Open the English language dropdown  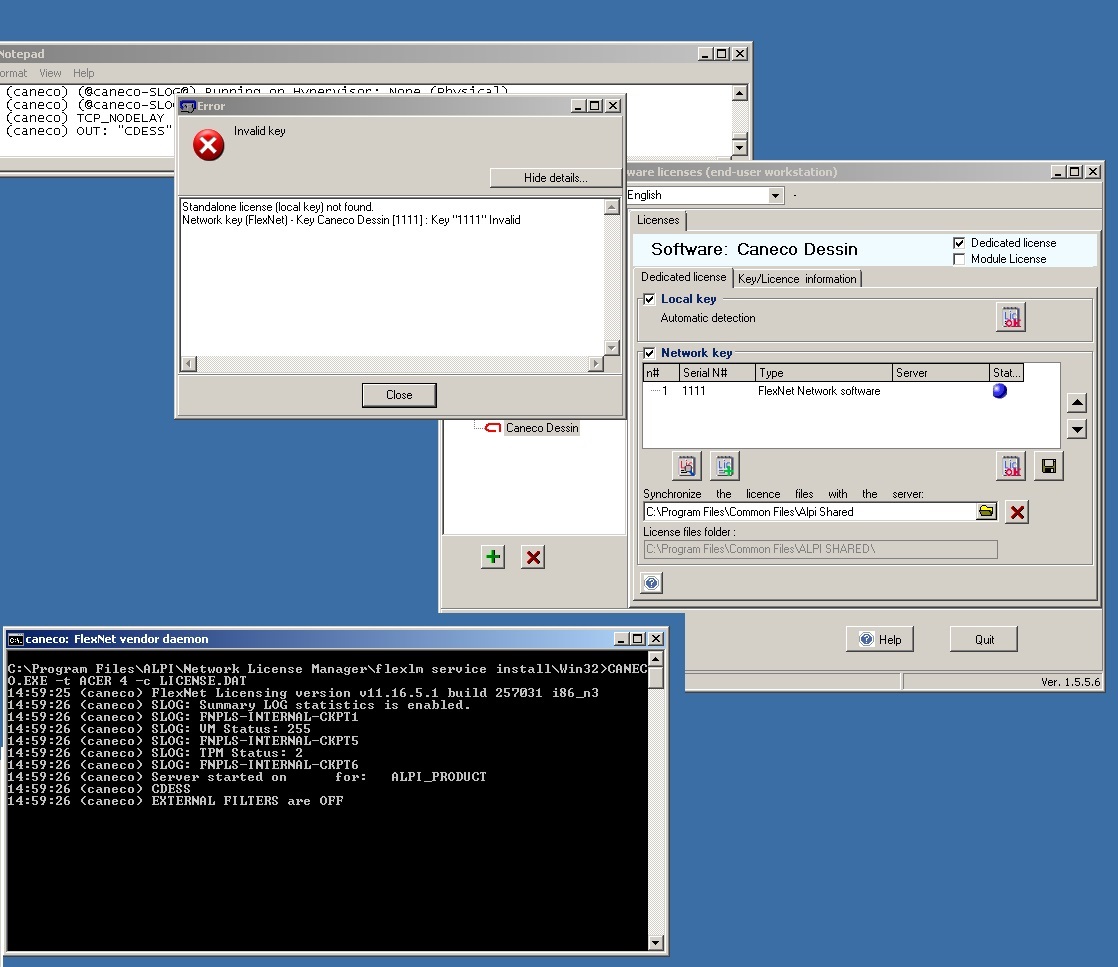point(775,195)
